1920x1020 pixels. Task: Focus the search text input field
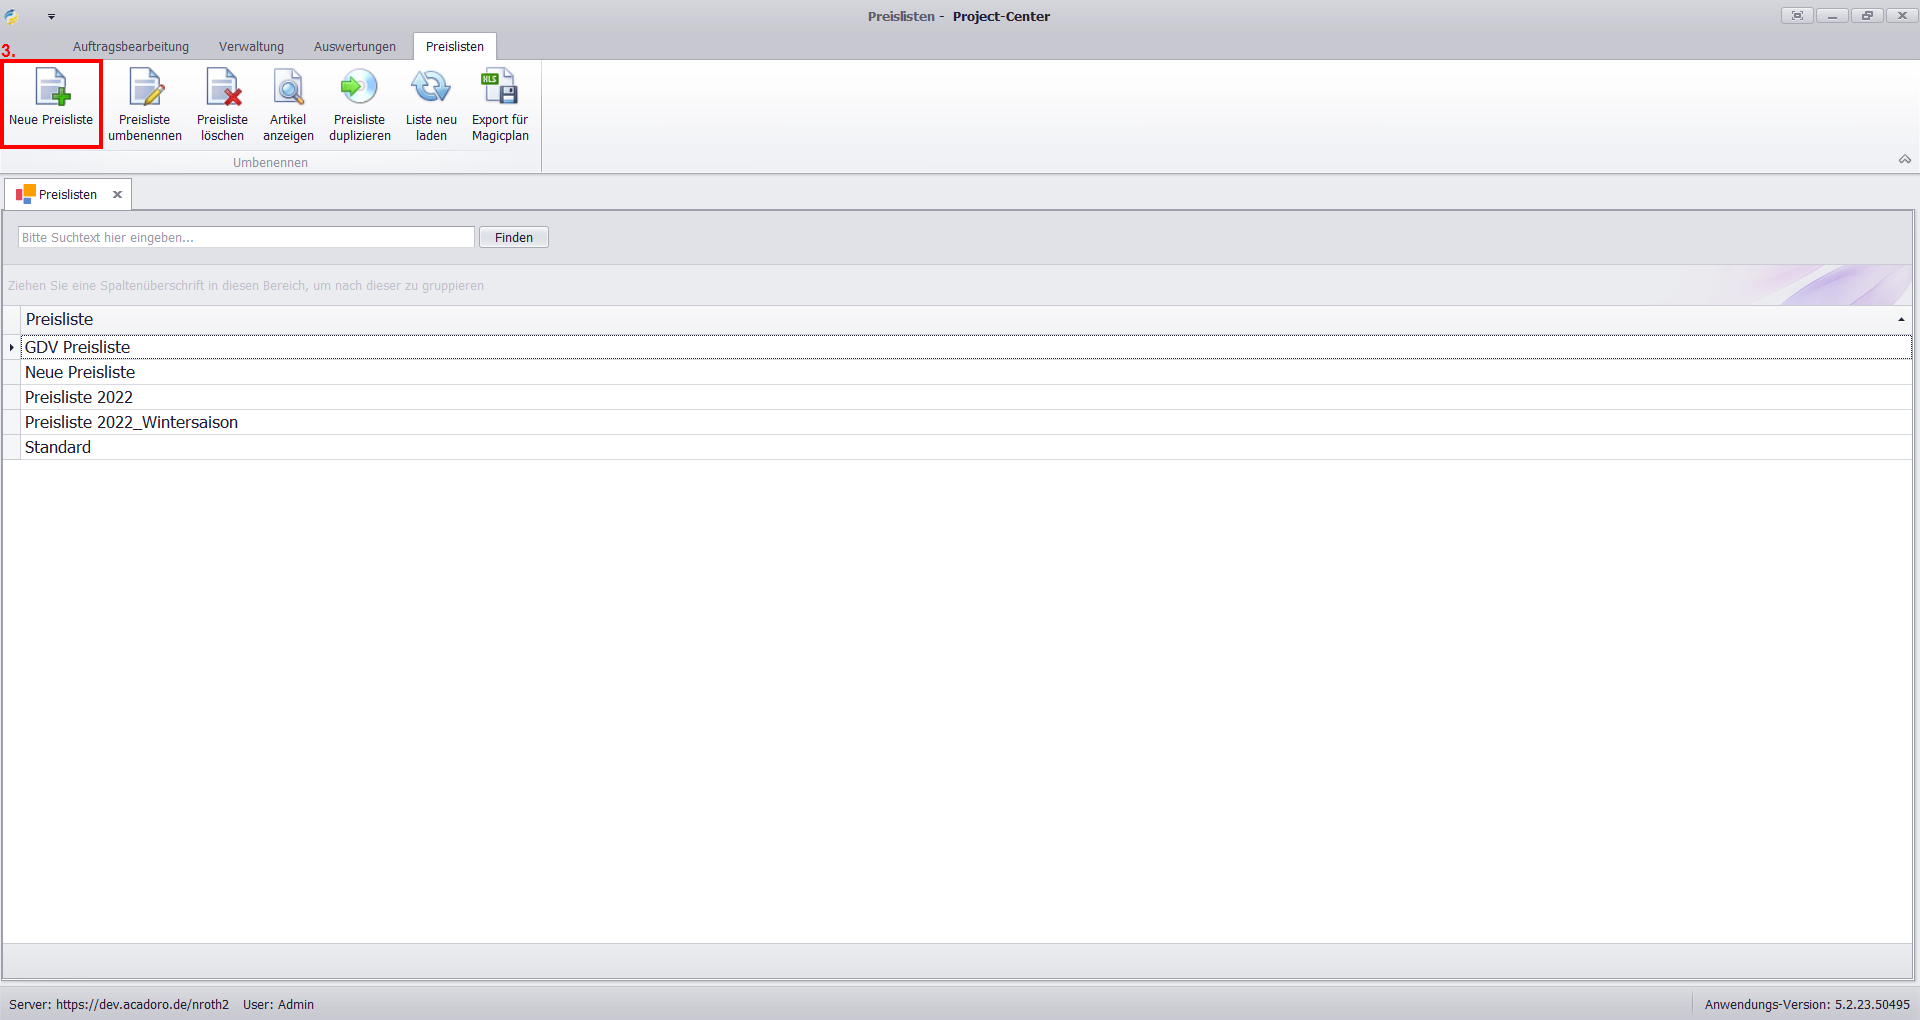(246, 238)
